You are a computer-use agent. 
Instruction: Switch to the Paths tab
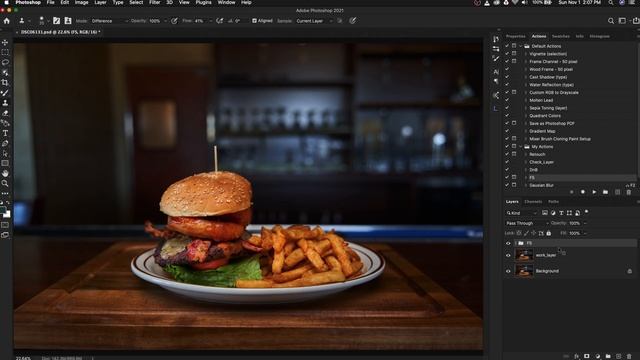tap(553, 202)
